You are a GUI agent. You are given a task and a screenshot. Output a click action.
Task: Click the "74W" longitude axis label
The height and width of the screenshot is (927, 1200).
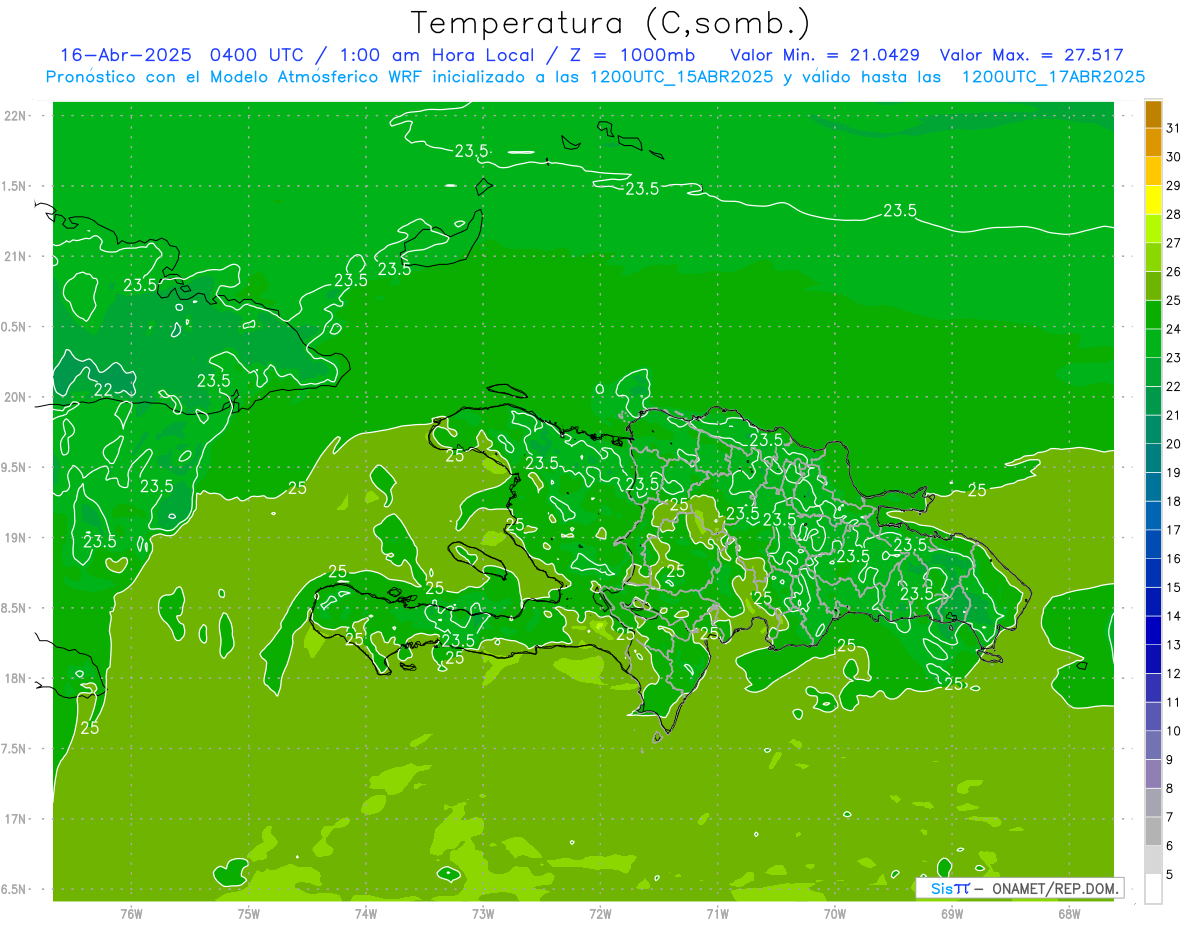[x=366, y=913]
